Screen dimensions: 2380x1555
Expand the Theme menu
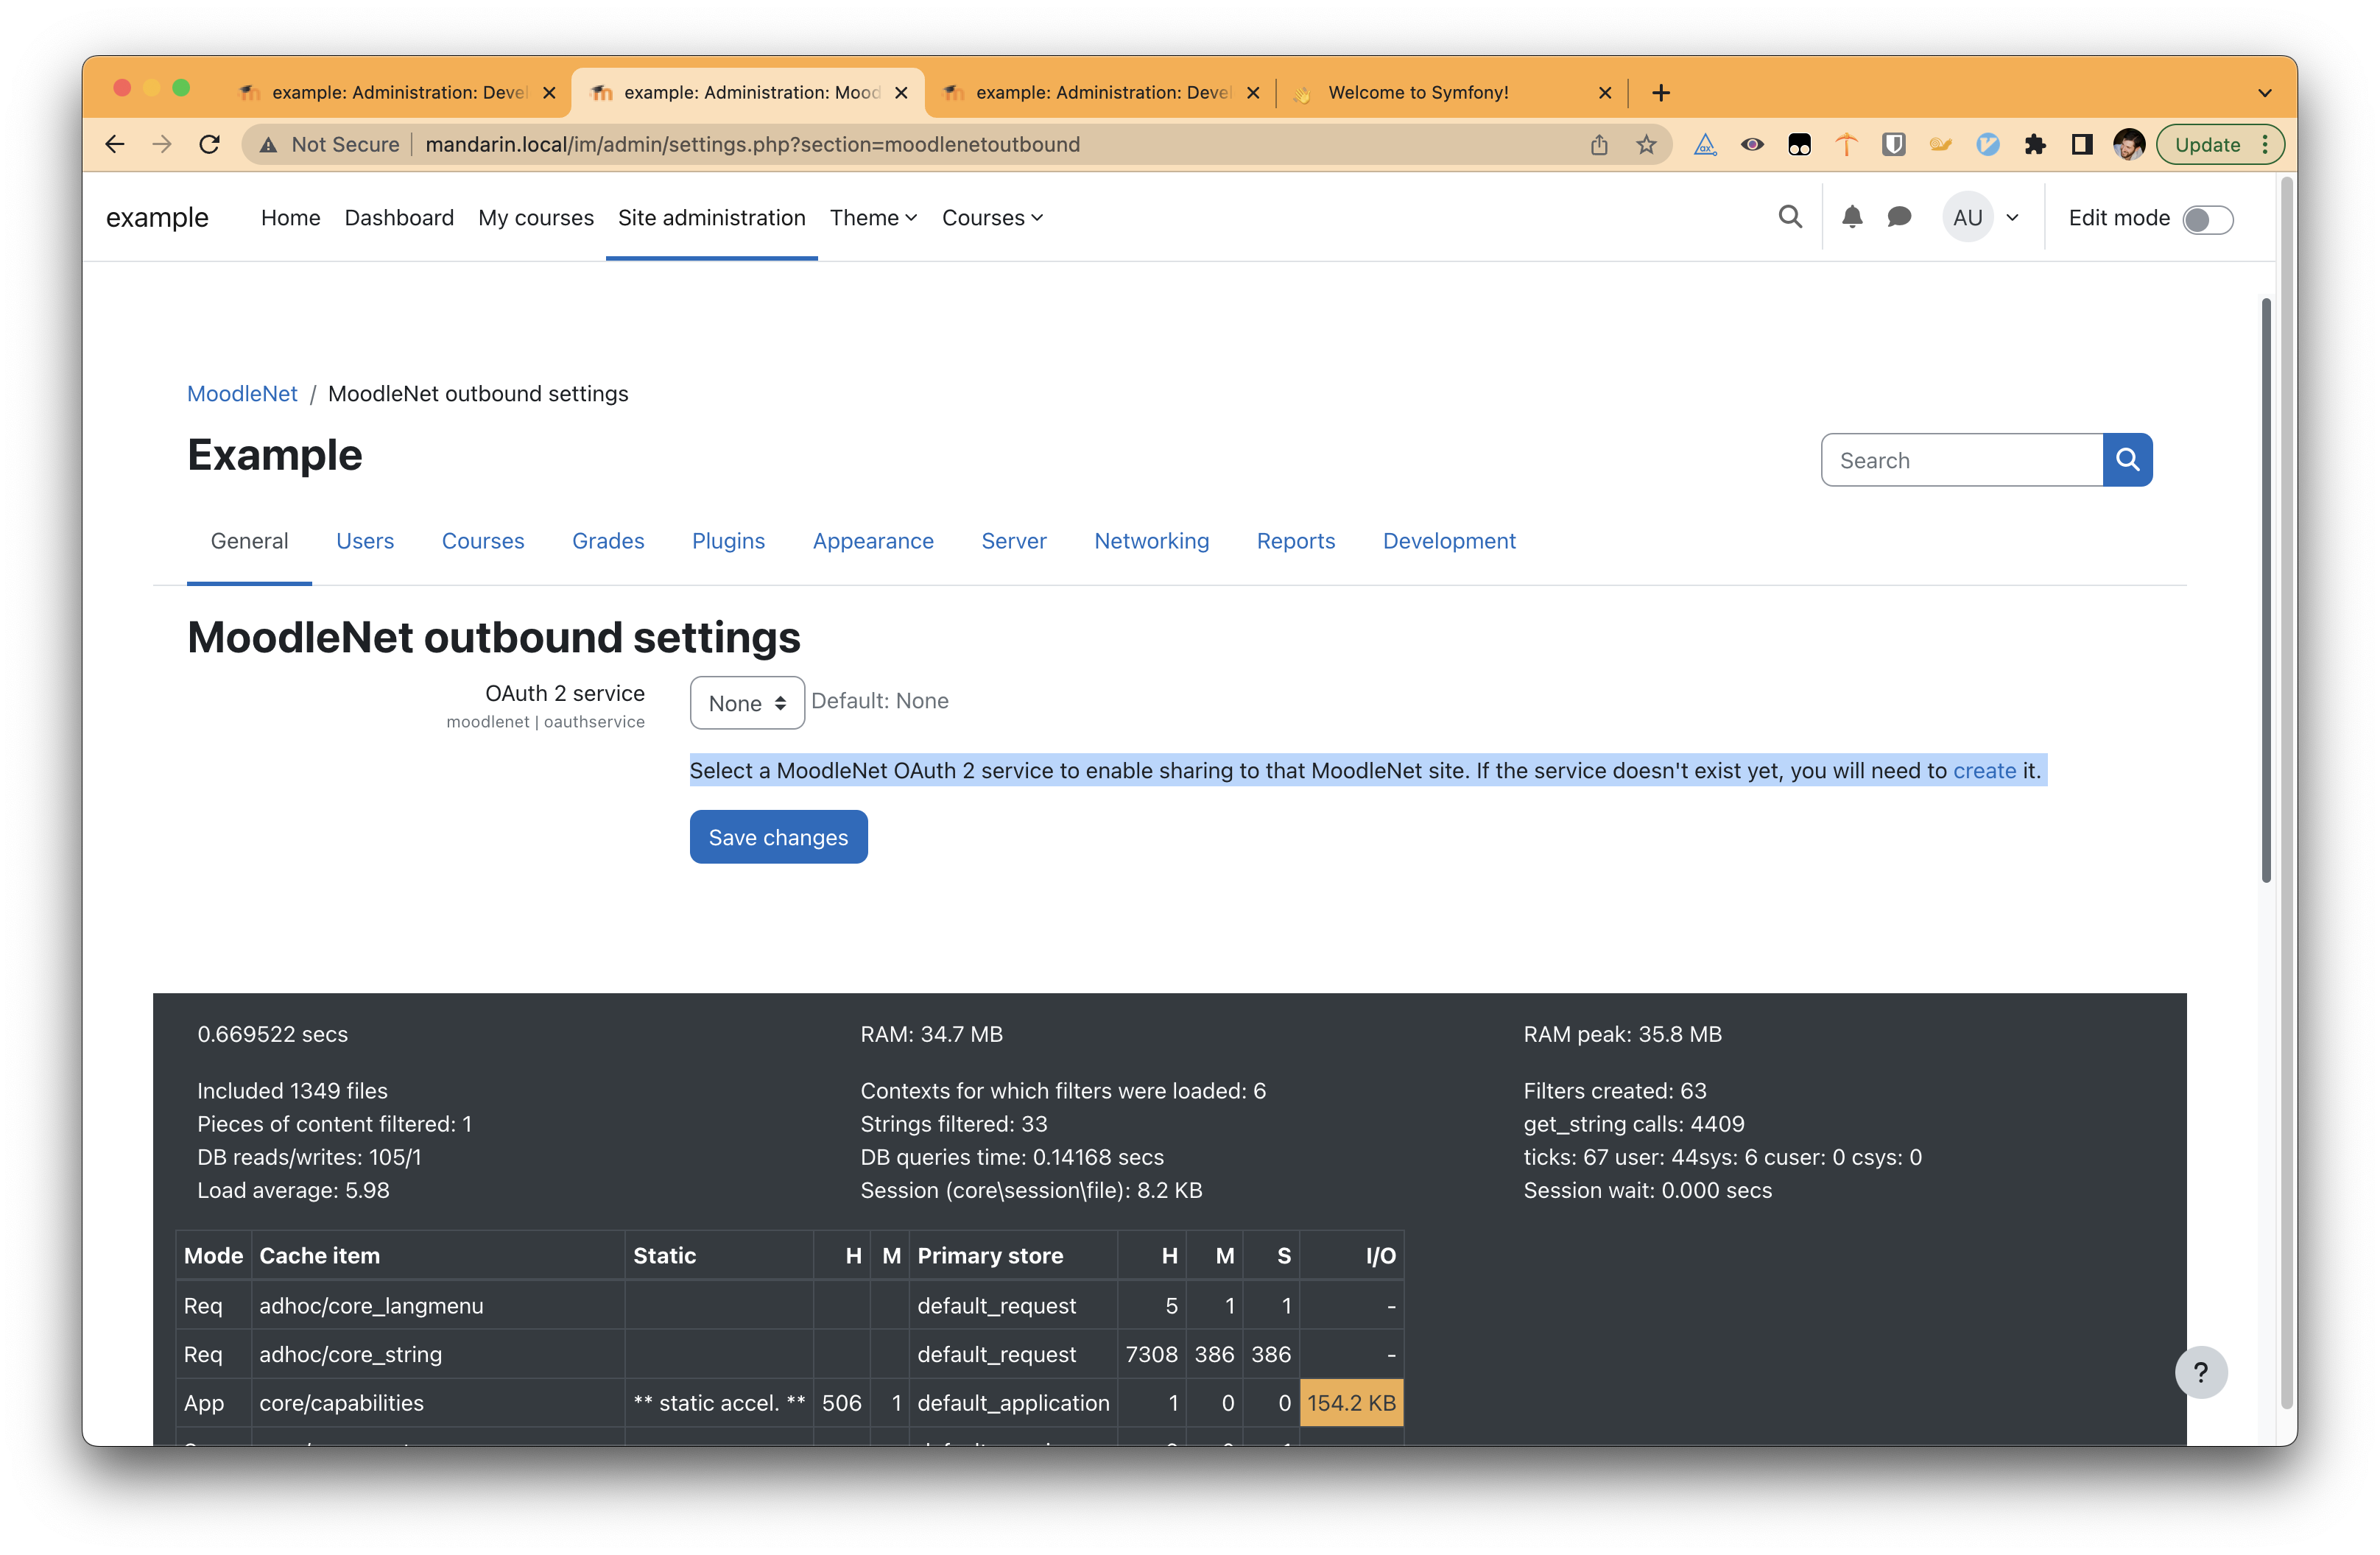(x=873, y=217)
